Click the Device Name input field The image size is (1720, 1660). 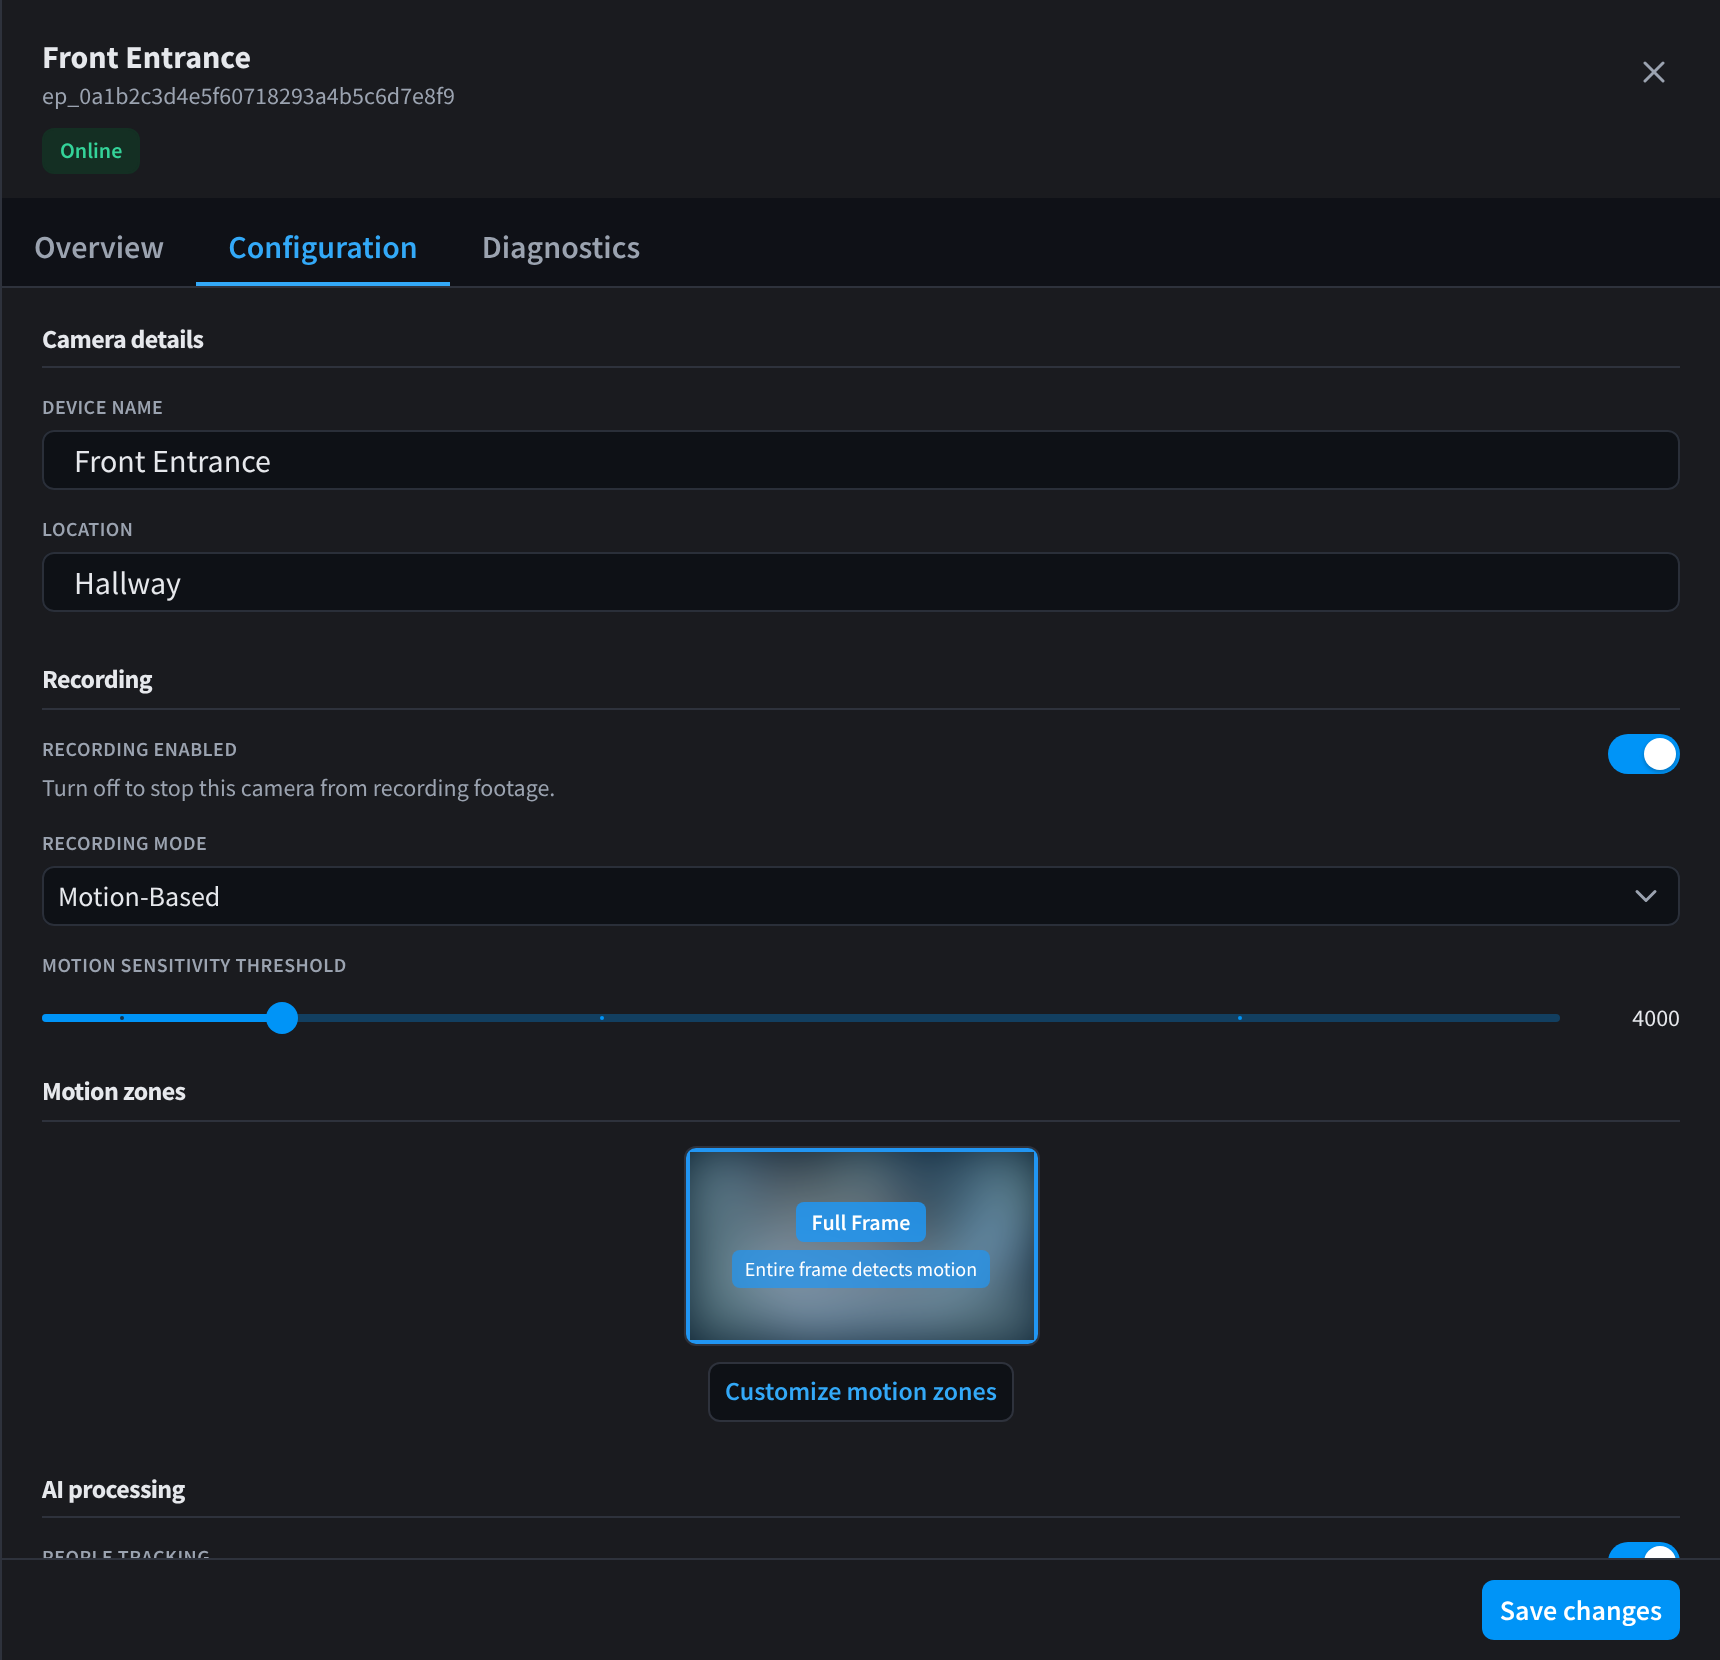point(860,460)
